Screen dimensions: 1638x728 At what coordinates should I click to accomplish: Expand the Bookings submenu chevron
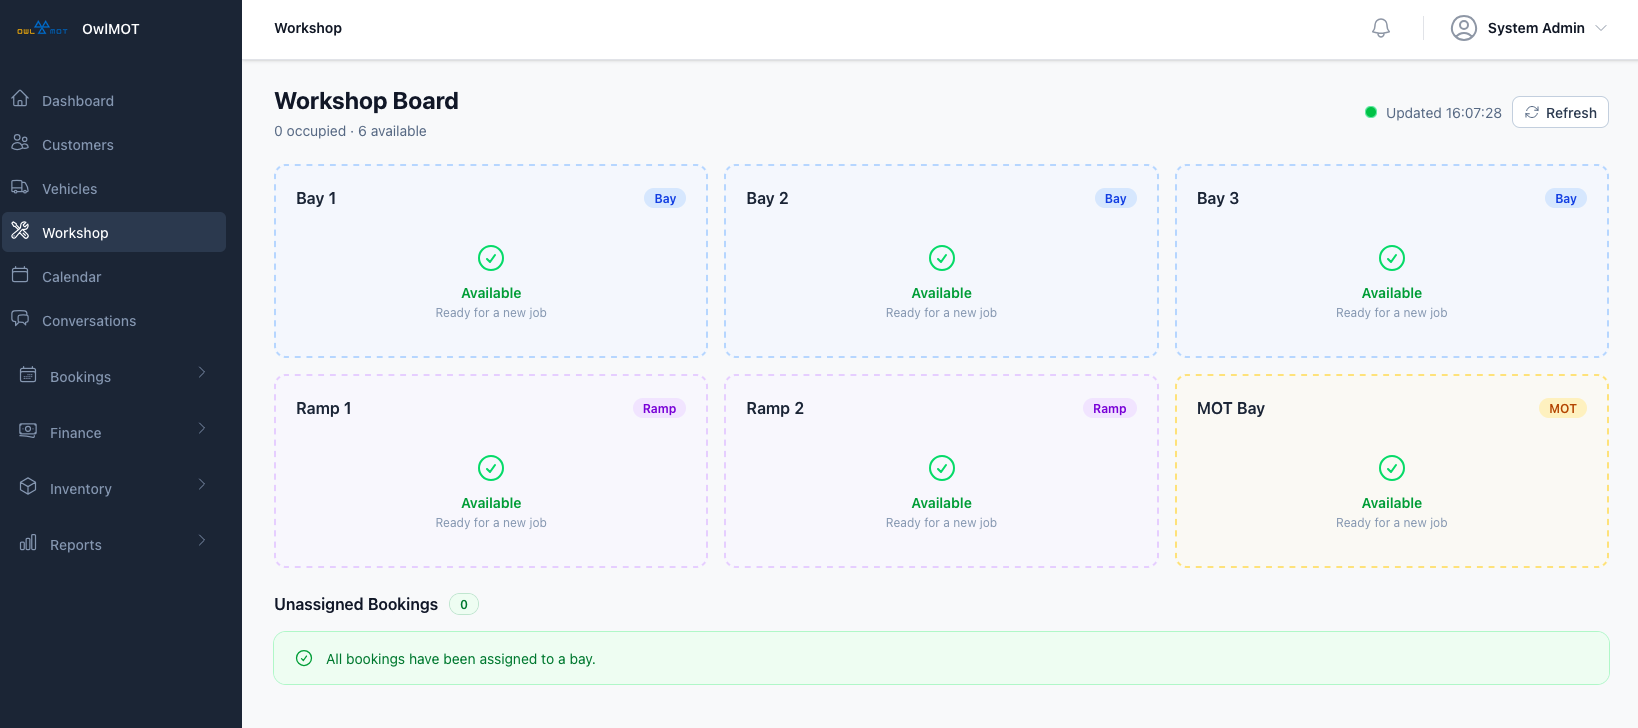[202, 373]
